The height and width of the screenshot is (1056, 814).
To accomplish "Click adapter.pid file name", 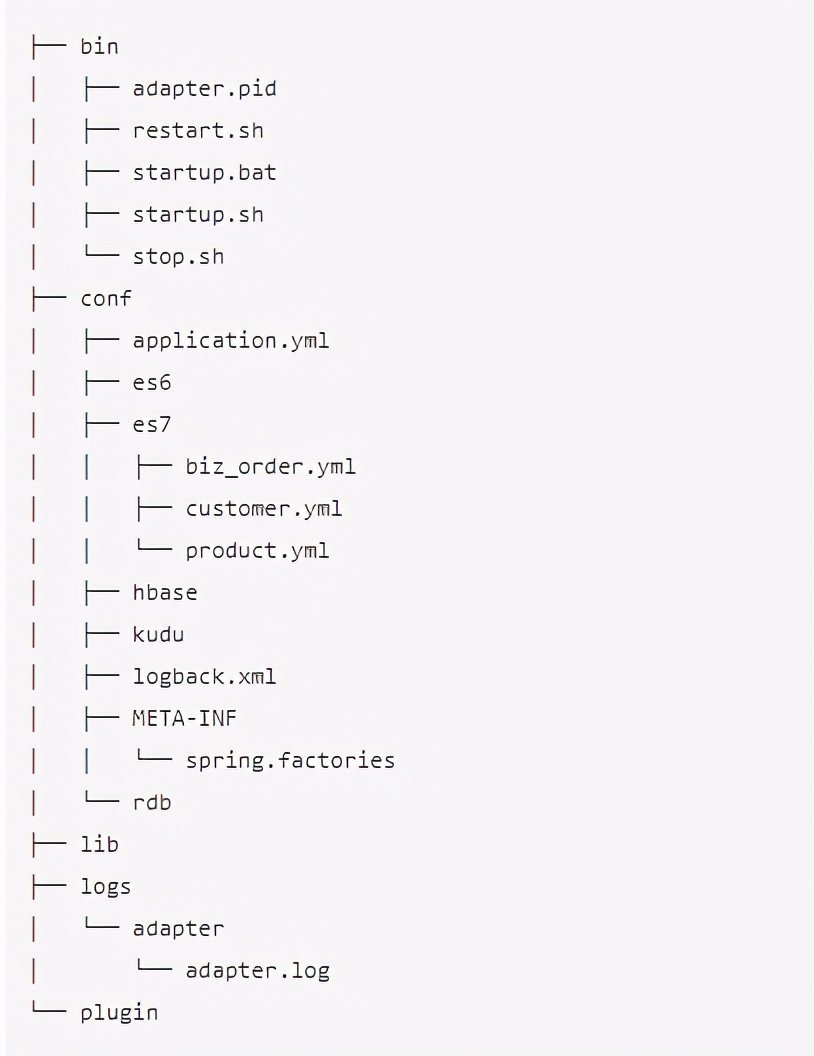I will [204, 89].
